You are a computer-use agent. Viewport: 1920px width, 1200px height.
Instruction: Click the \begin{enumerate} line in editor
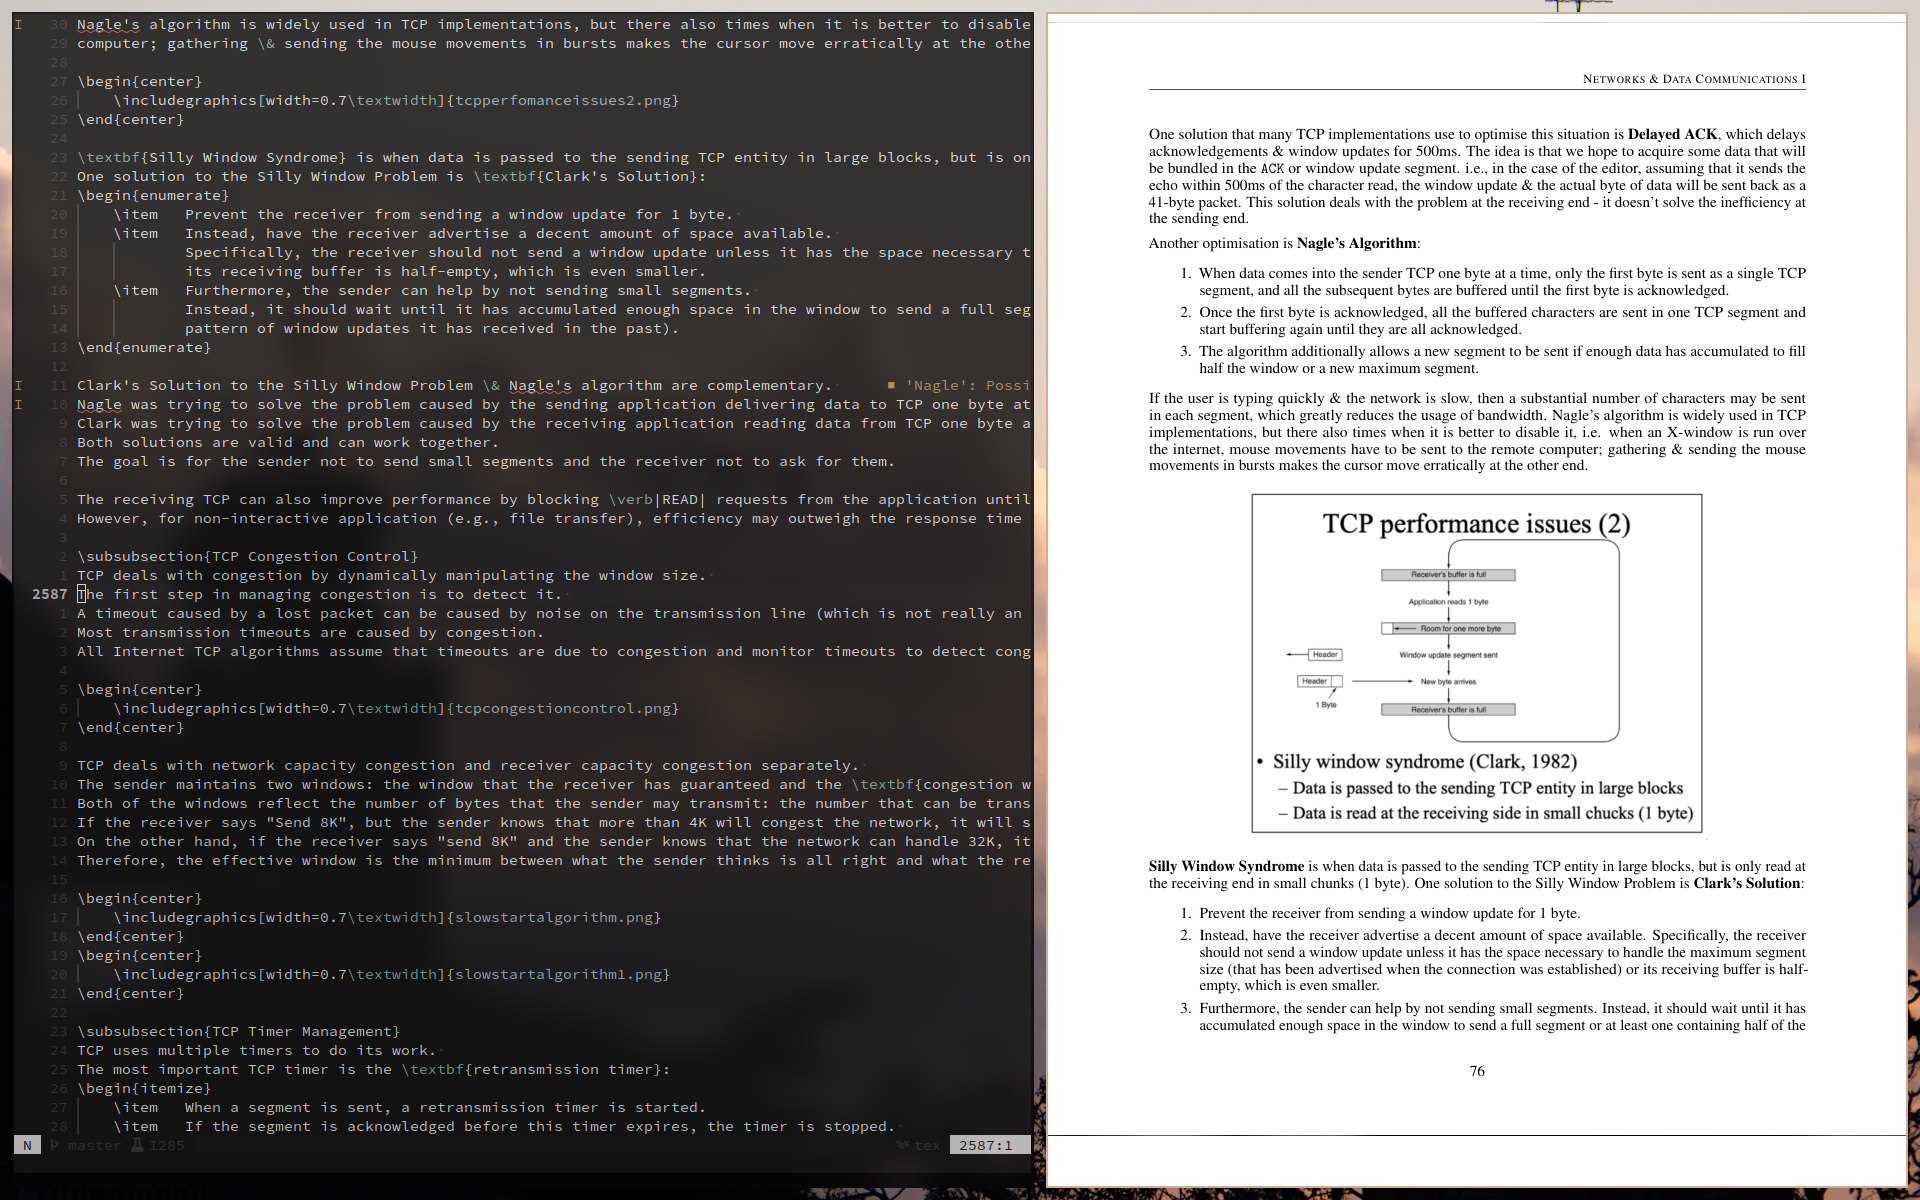[152, 195]
